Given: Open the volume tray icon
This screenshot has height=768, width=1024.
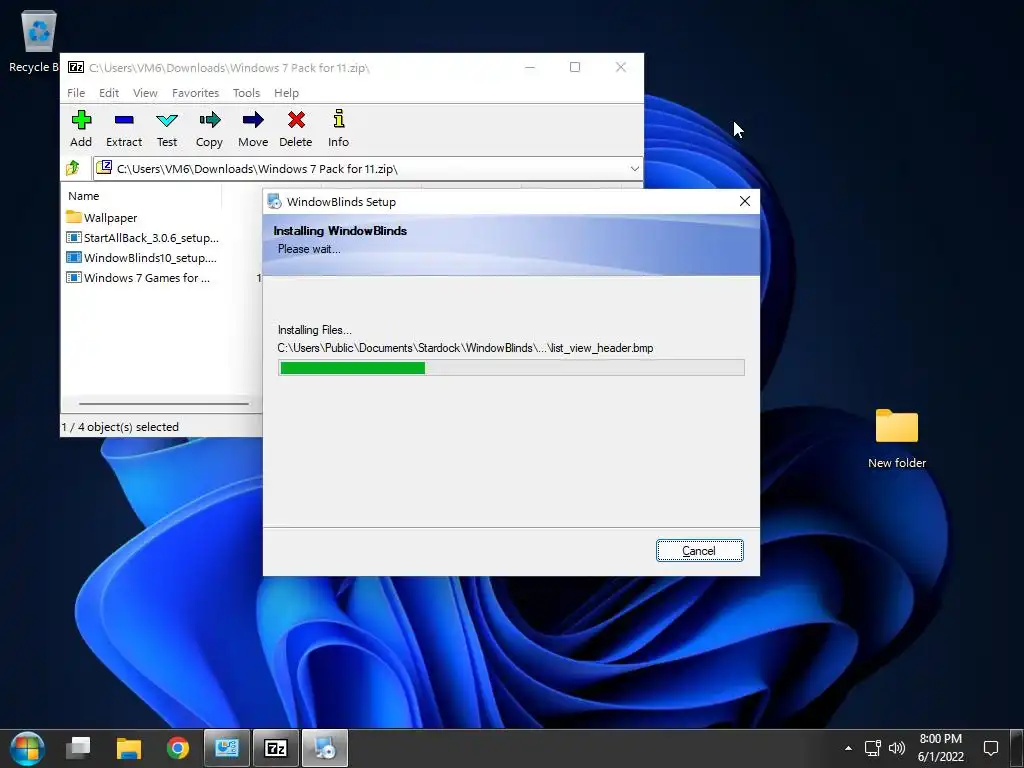Looking at the screenshot, I should 897,748.
